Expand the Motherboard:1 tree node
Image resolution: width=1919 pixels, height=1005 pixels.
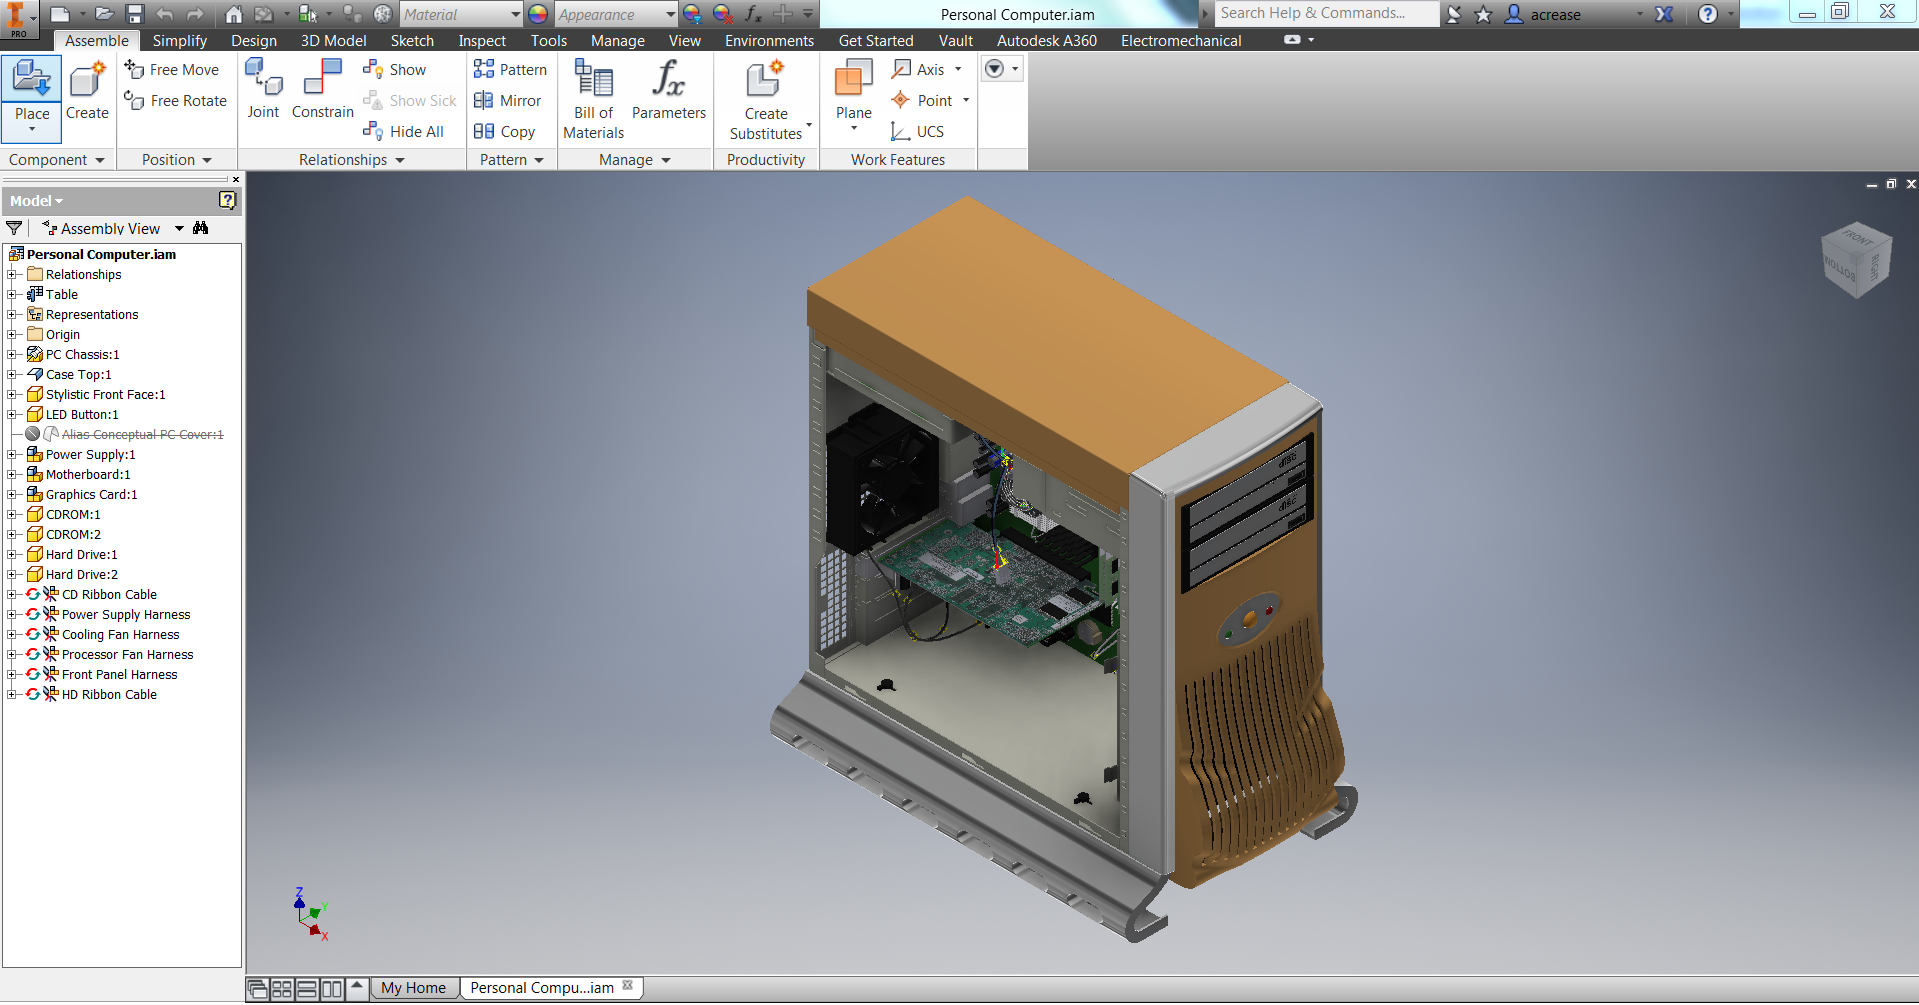pyautogui.click(x=10, y=474)
